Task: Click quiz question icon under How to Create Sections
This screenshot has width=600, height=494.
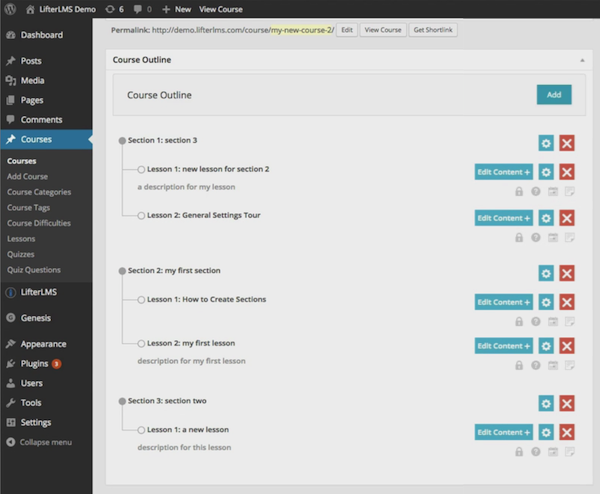Action: point(536,321)
